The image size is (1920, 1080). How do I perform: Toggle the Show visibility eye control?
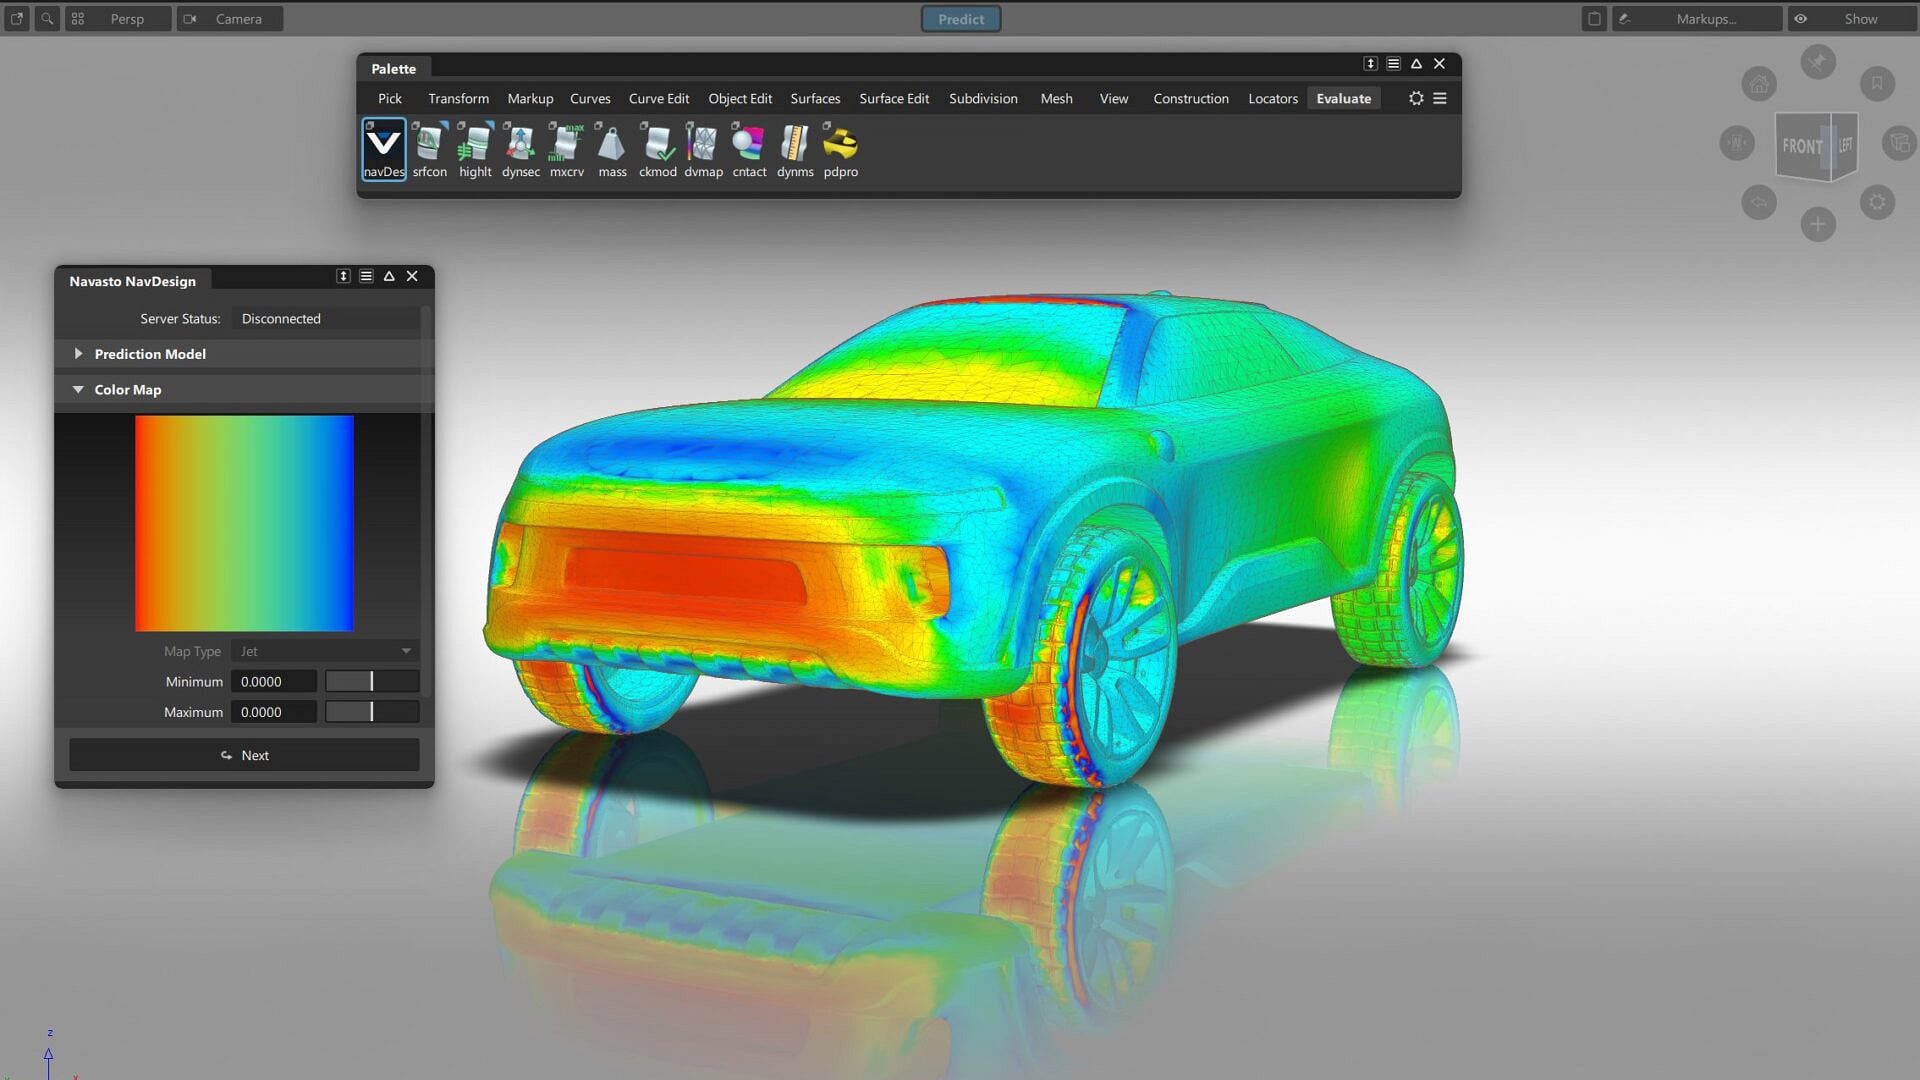tap(1801, 19)
